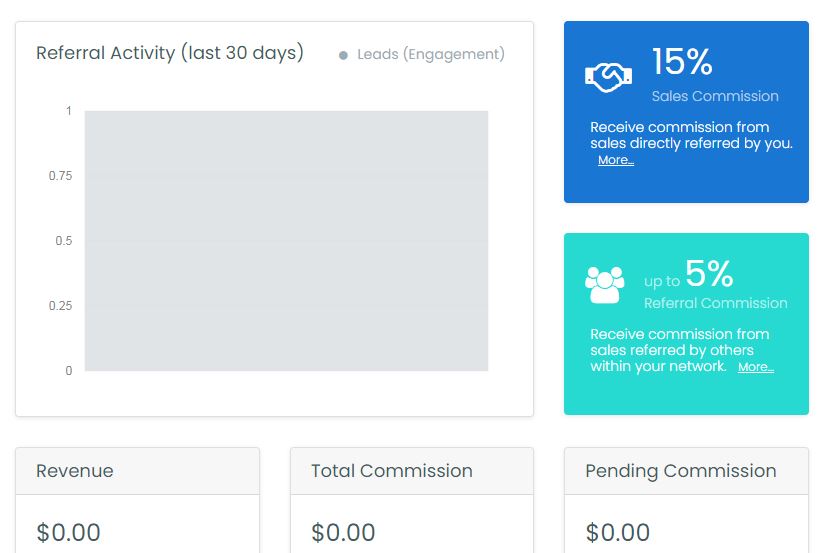Open the More link under Referral Commission
Screen dimensions: 823x553
[755, 367]
